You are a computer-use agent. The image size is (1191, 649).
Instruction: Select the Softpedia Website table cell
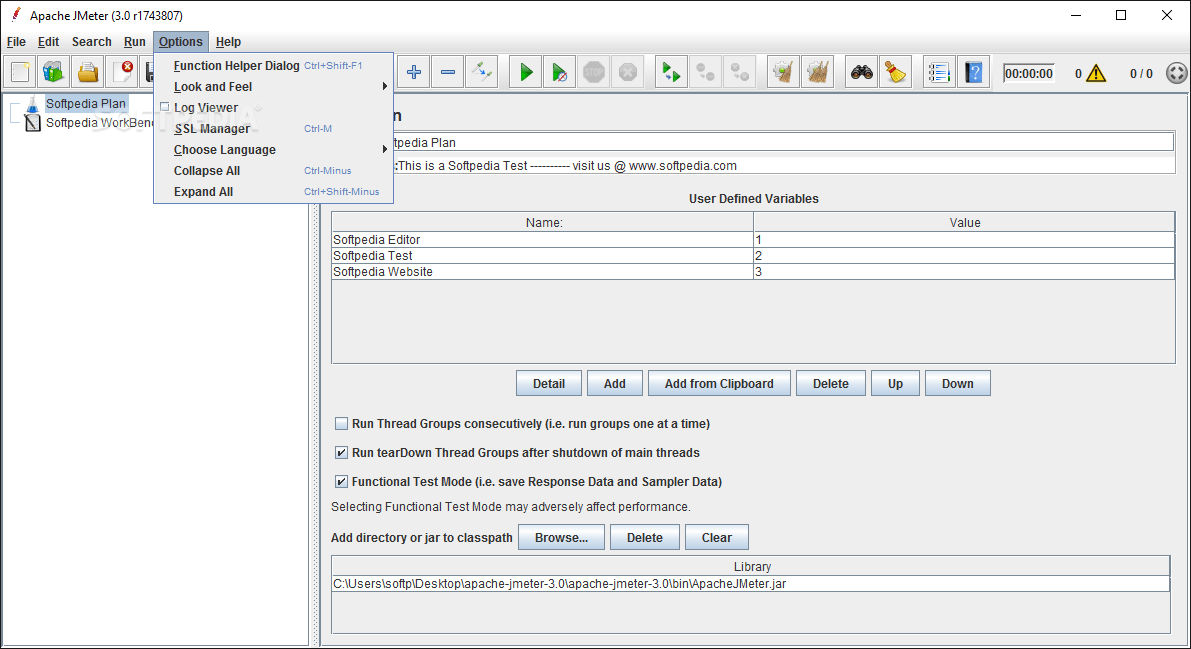[542, 271]
